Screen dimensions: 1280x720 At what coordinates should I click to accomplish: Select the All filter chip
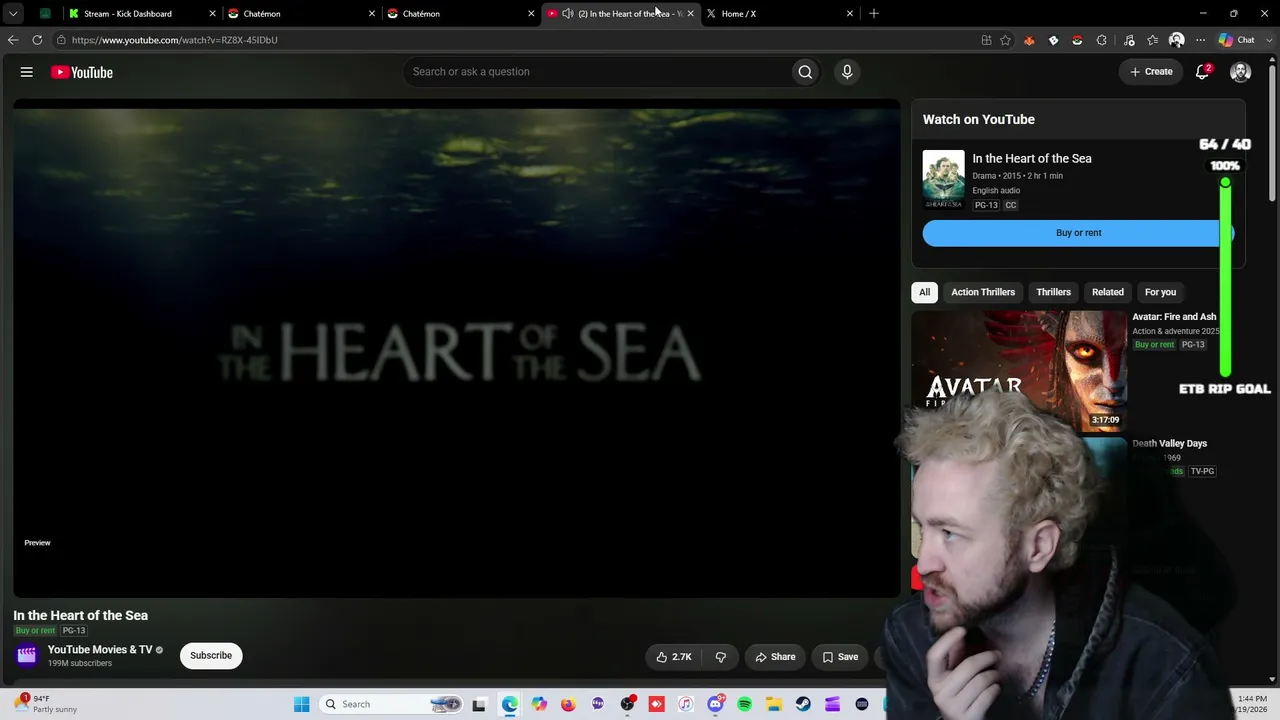point(924,292)
